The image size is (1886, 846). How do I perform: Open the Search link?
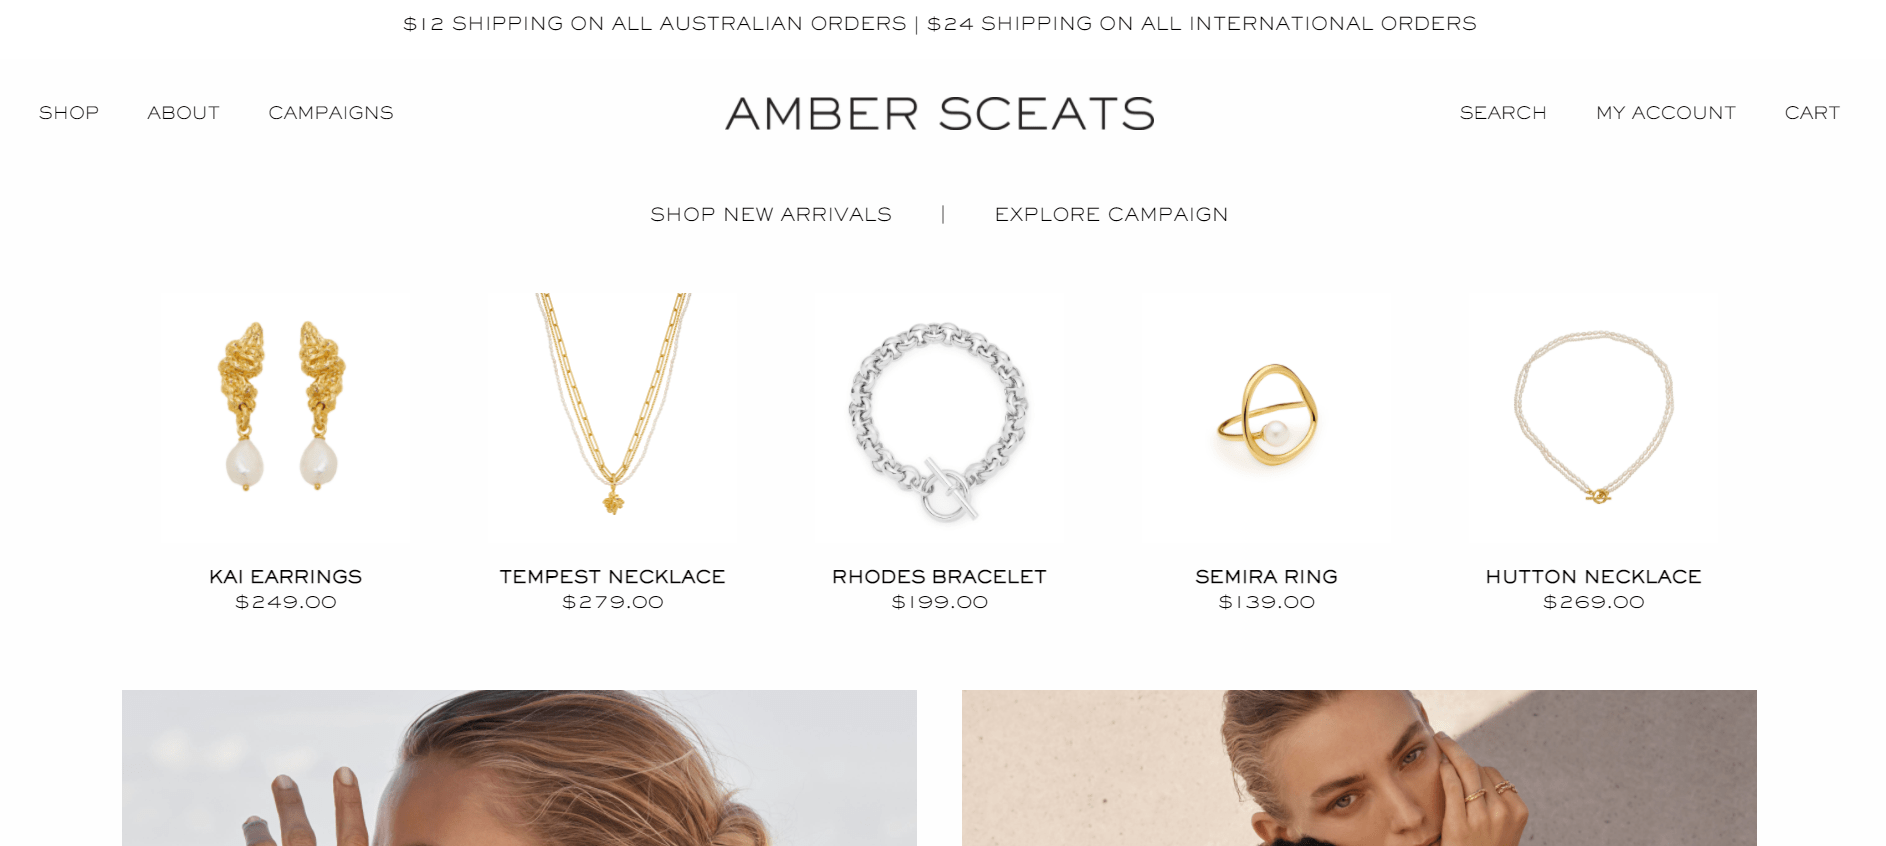[x=1503, y=113]
